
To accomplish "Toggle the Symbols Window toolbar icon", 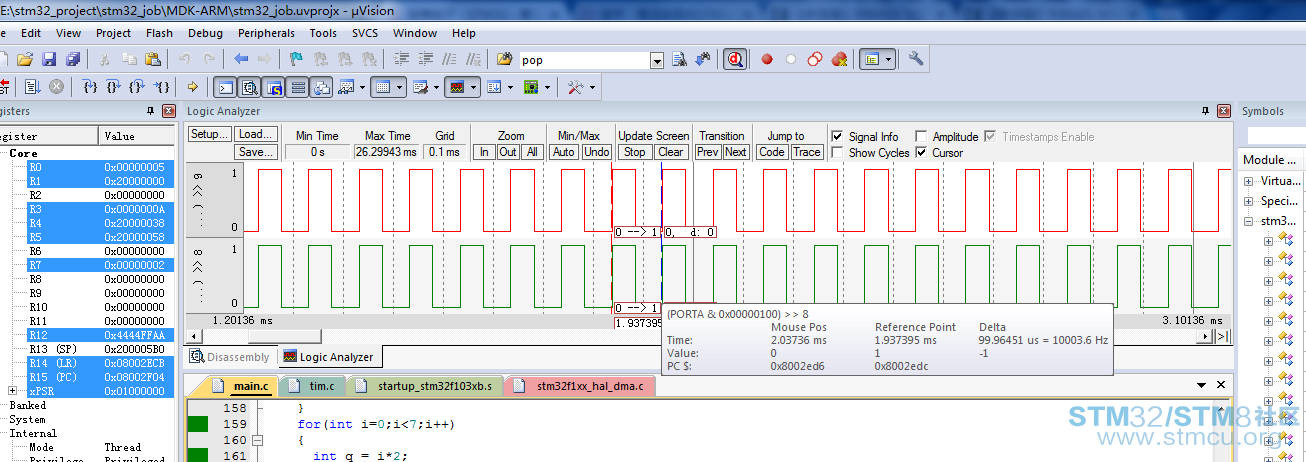I will [274, 87].
